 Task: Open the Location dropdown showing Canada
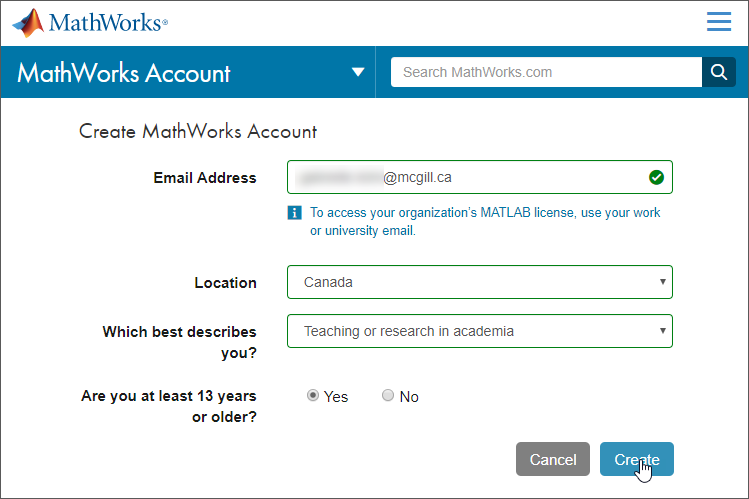(480, 282)
